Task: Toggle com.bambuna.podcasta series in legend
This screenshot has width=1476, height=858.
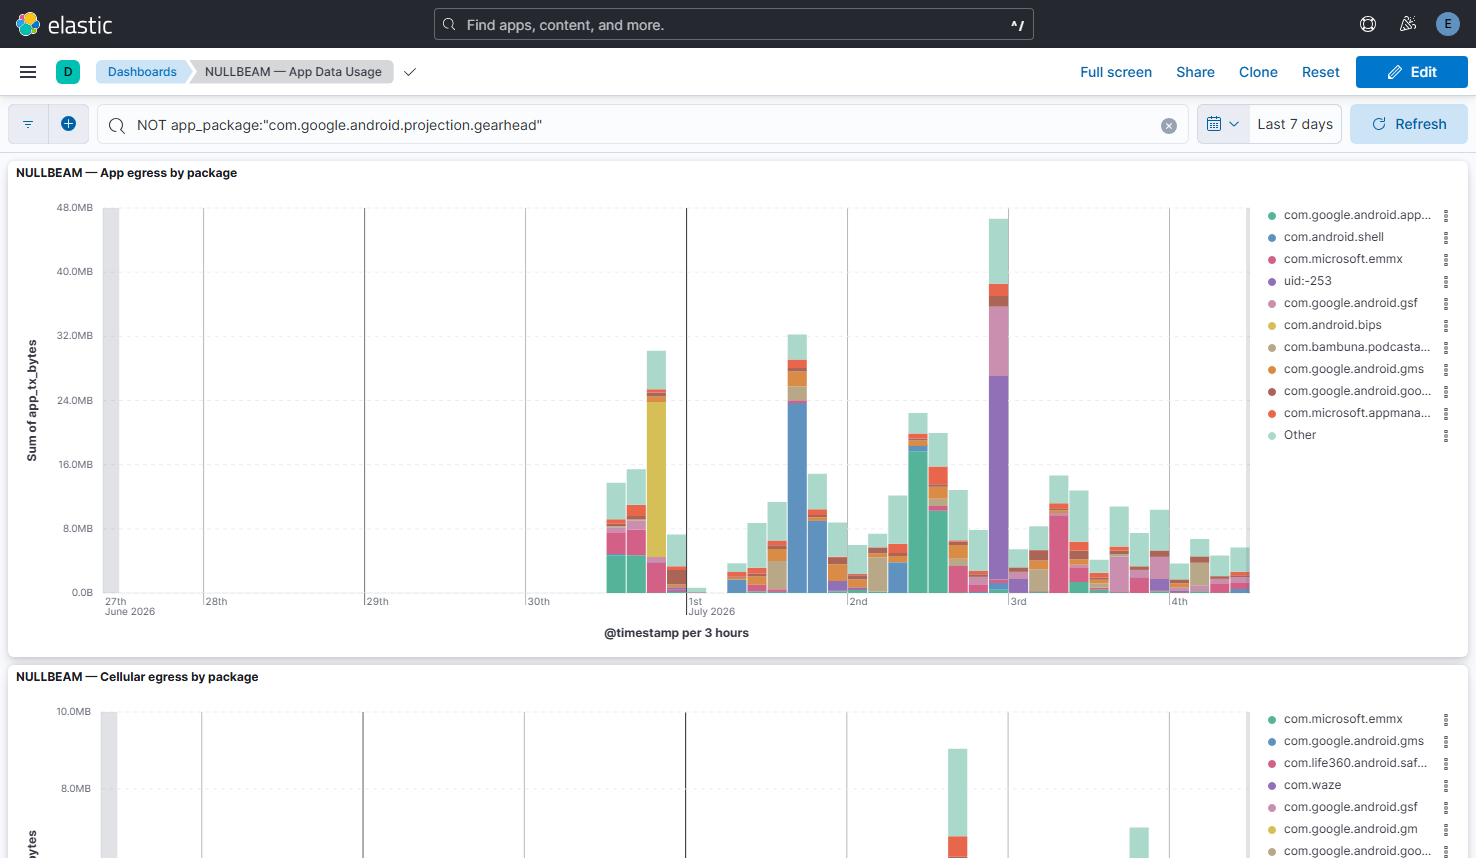Action: (1357, 347)
